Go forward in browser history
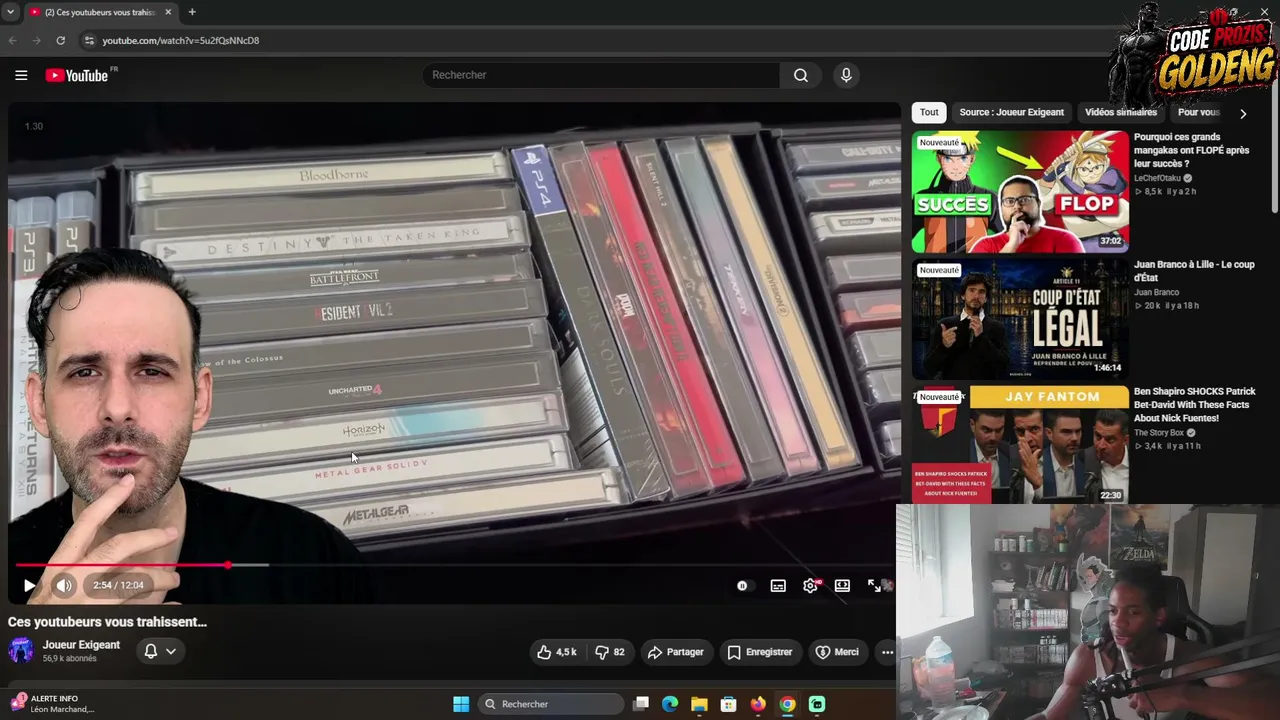 coord(36,40)
